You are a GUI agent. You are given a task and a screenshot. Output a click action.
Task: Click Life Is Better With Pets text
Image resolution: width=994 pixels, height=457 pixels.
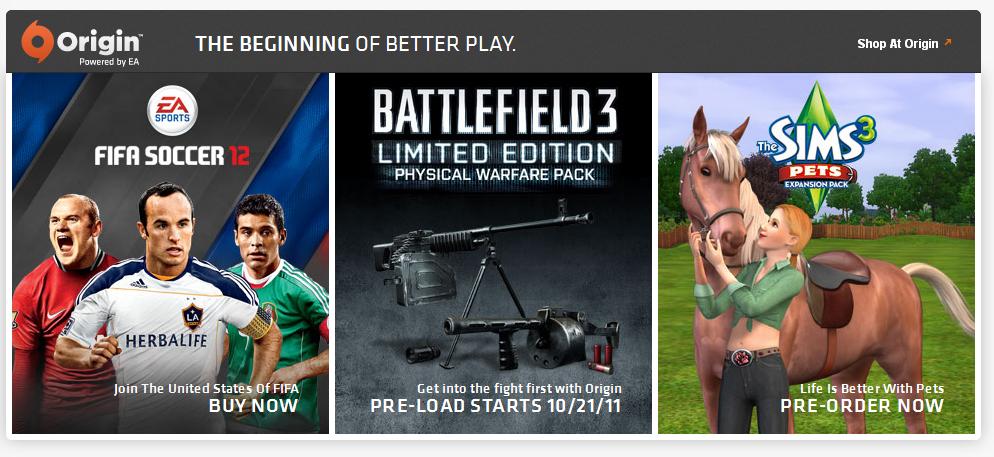coord(872,389)
